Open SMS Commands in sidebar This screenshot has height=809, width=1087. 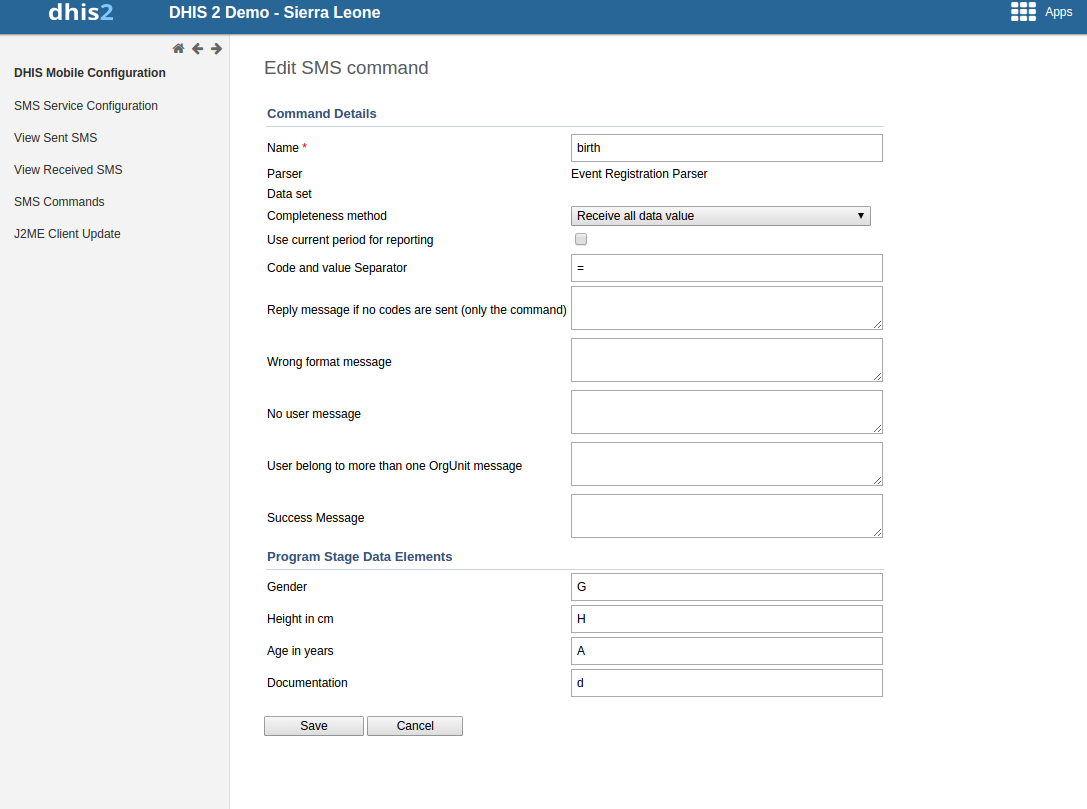(x=59, y=202)
